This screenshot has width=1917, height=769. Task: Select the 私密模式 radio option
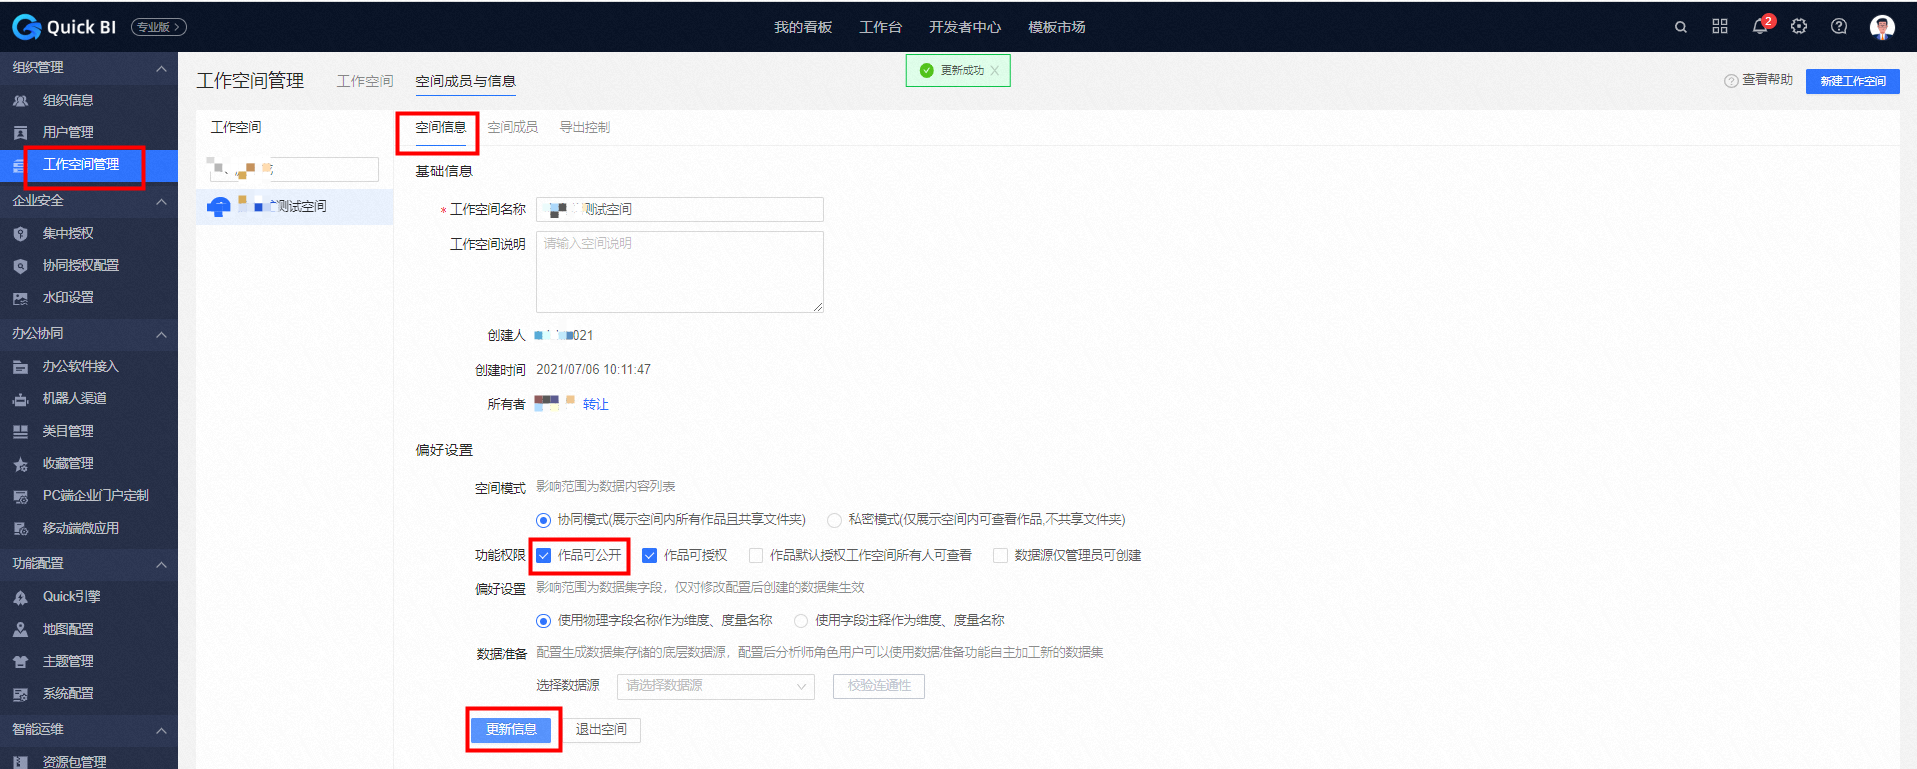[834, 520]
